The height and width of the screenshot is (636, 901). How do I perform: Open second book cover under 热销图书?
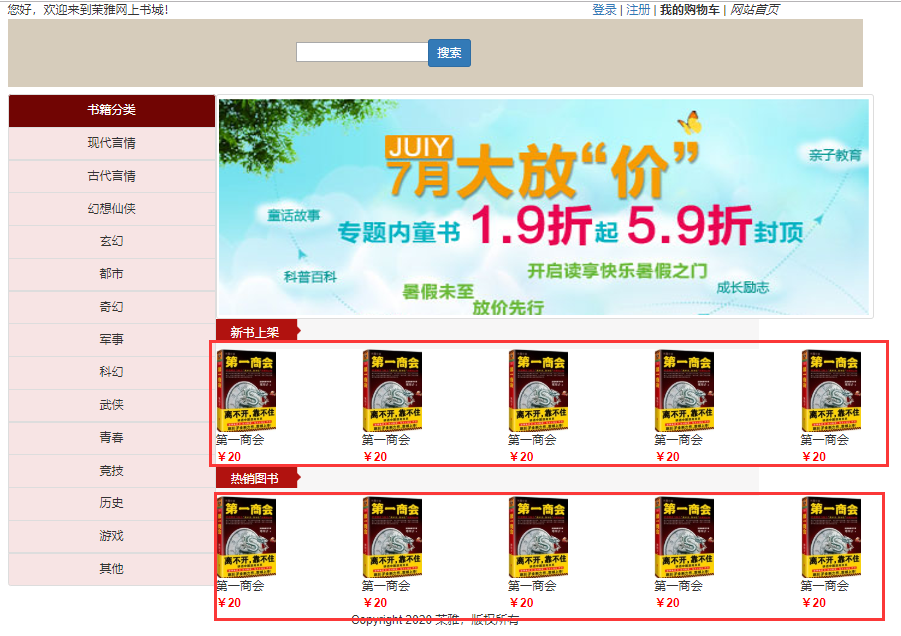click(392, 537)
